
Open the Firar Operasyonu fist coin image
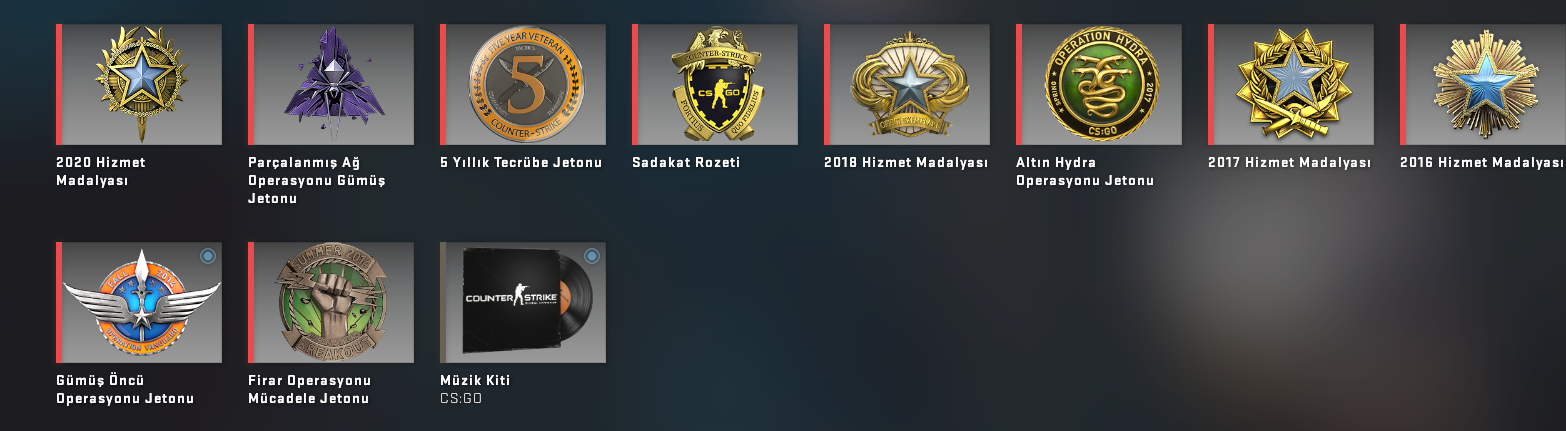pos(331,302)
